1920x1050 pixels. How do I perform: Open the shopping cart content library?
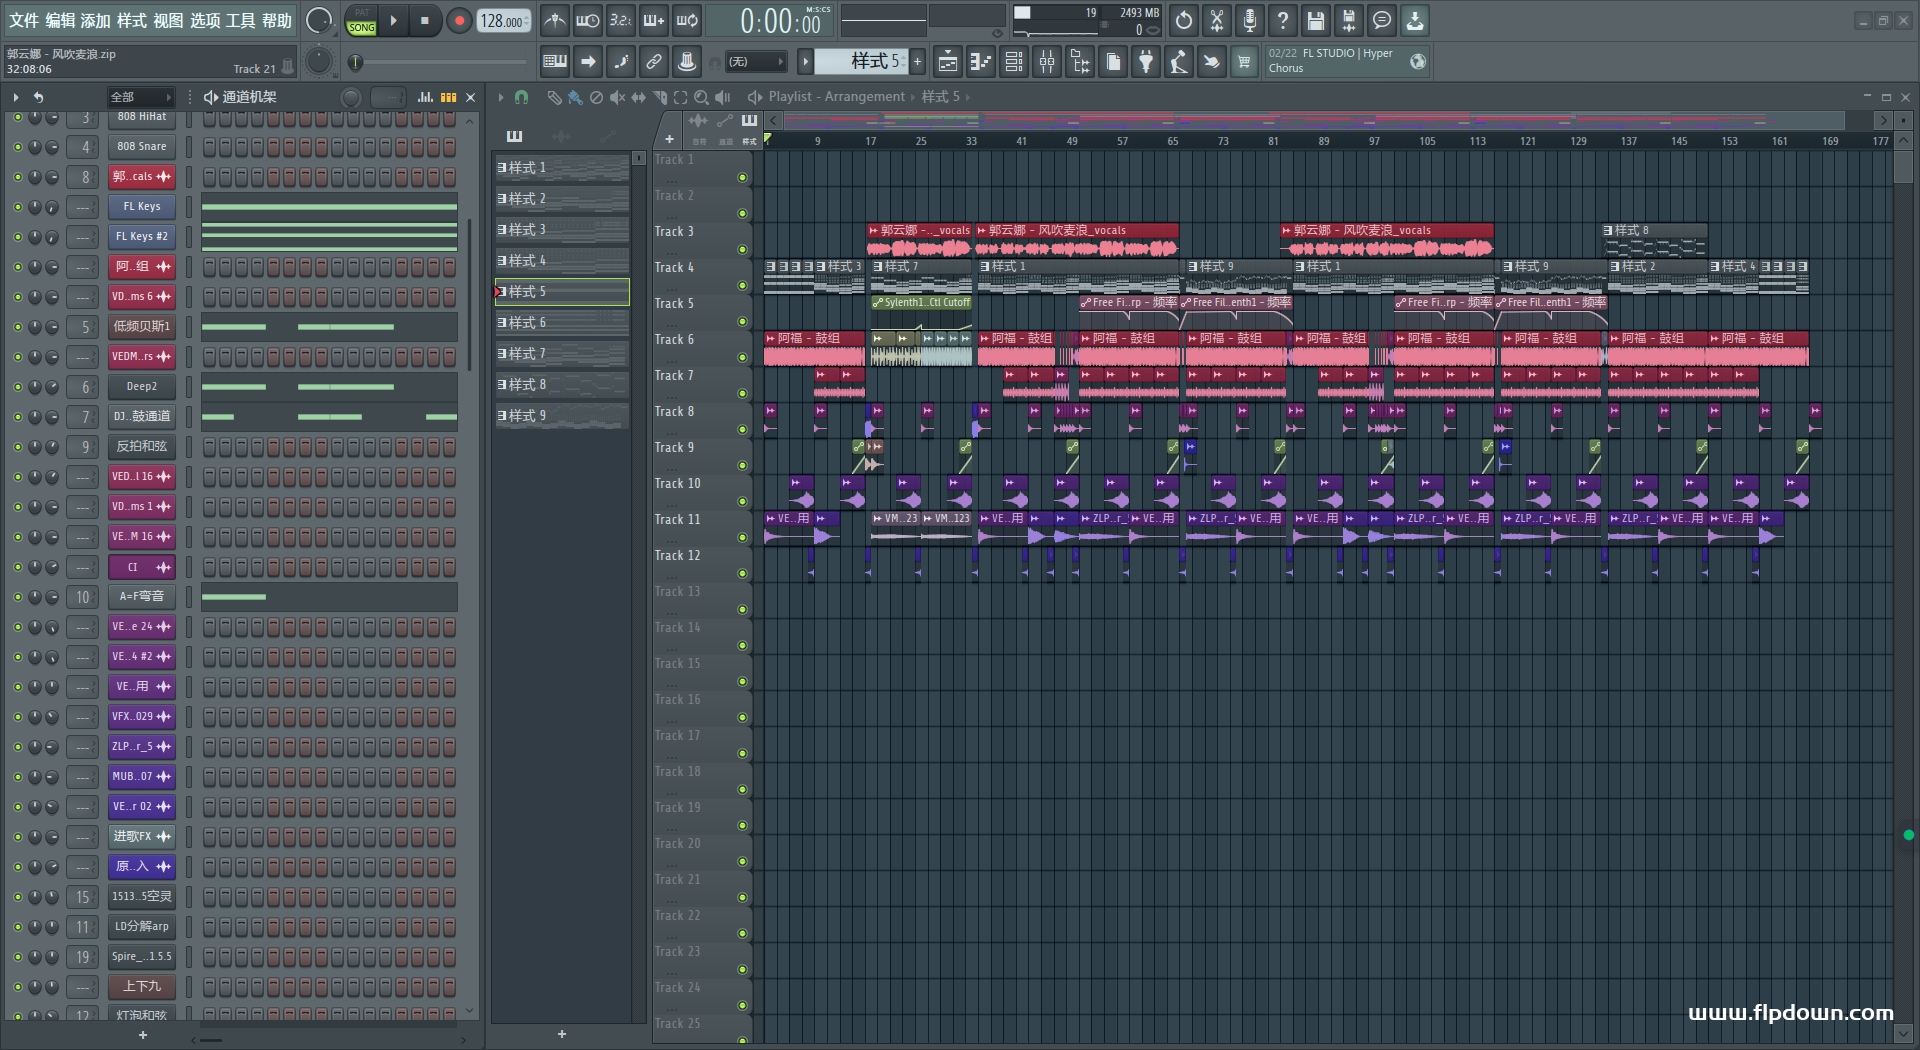[1244, 62]
